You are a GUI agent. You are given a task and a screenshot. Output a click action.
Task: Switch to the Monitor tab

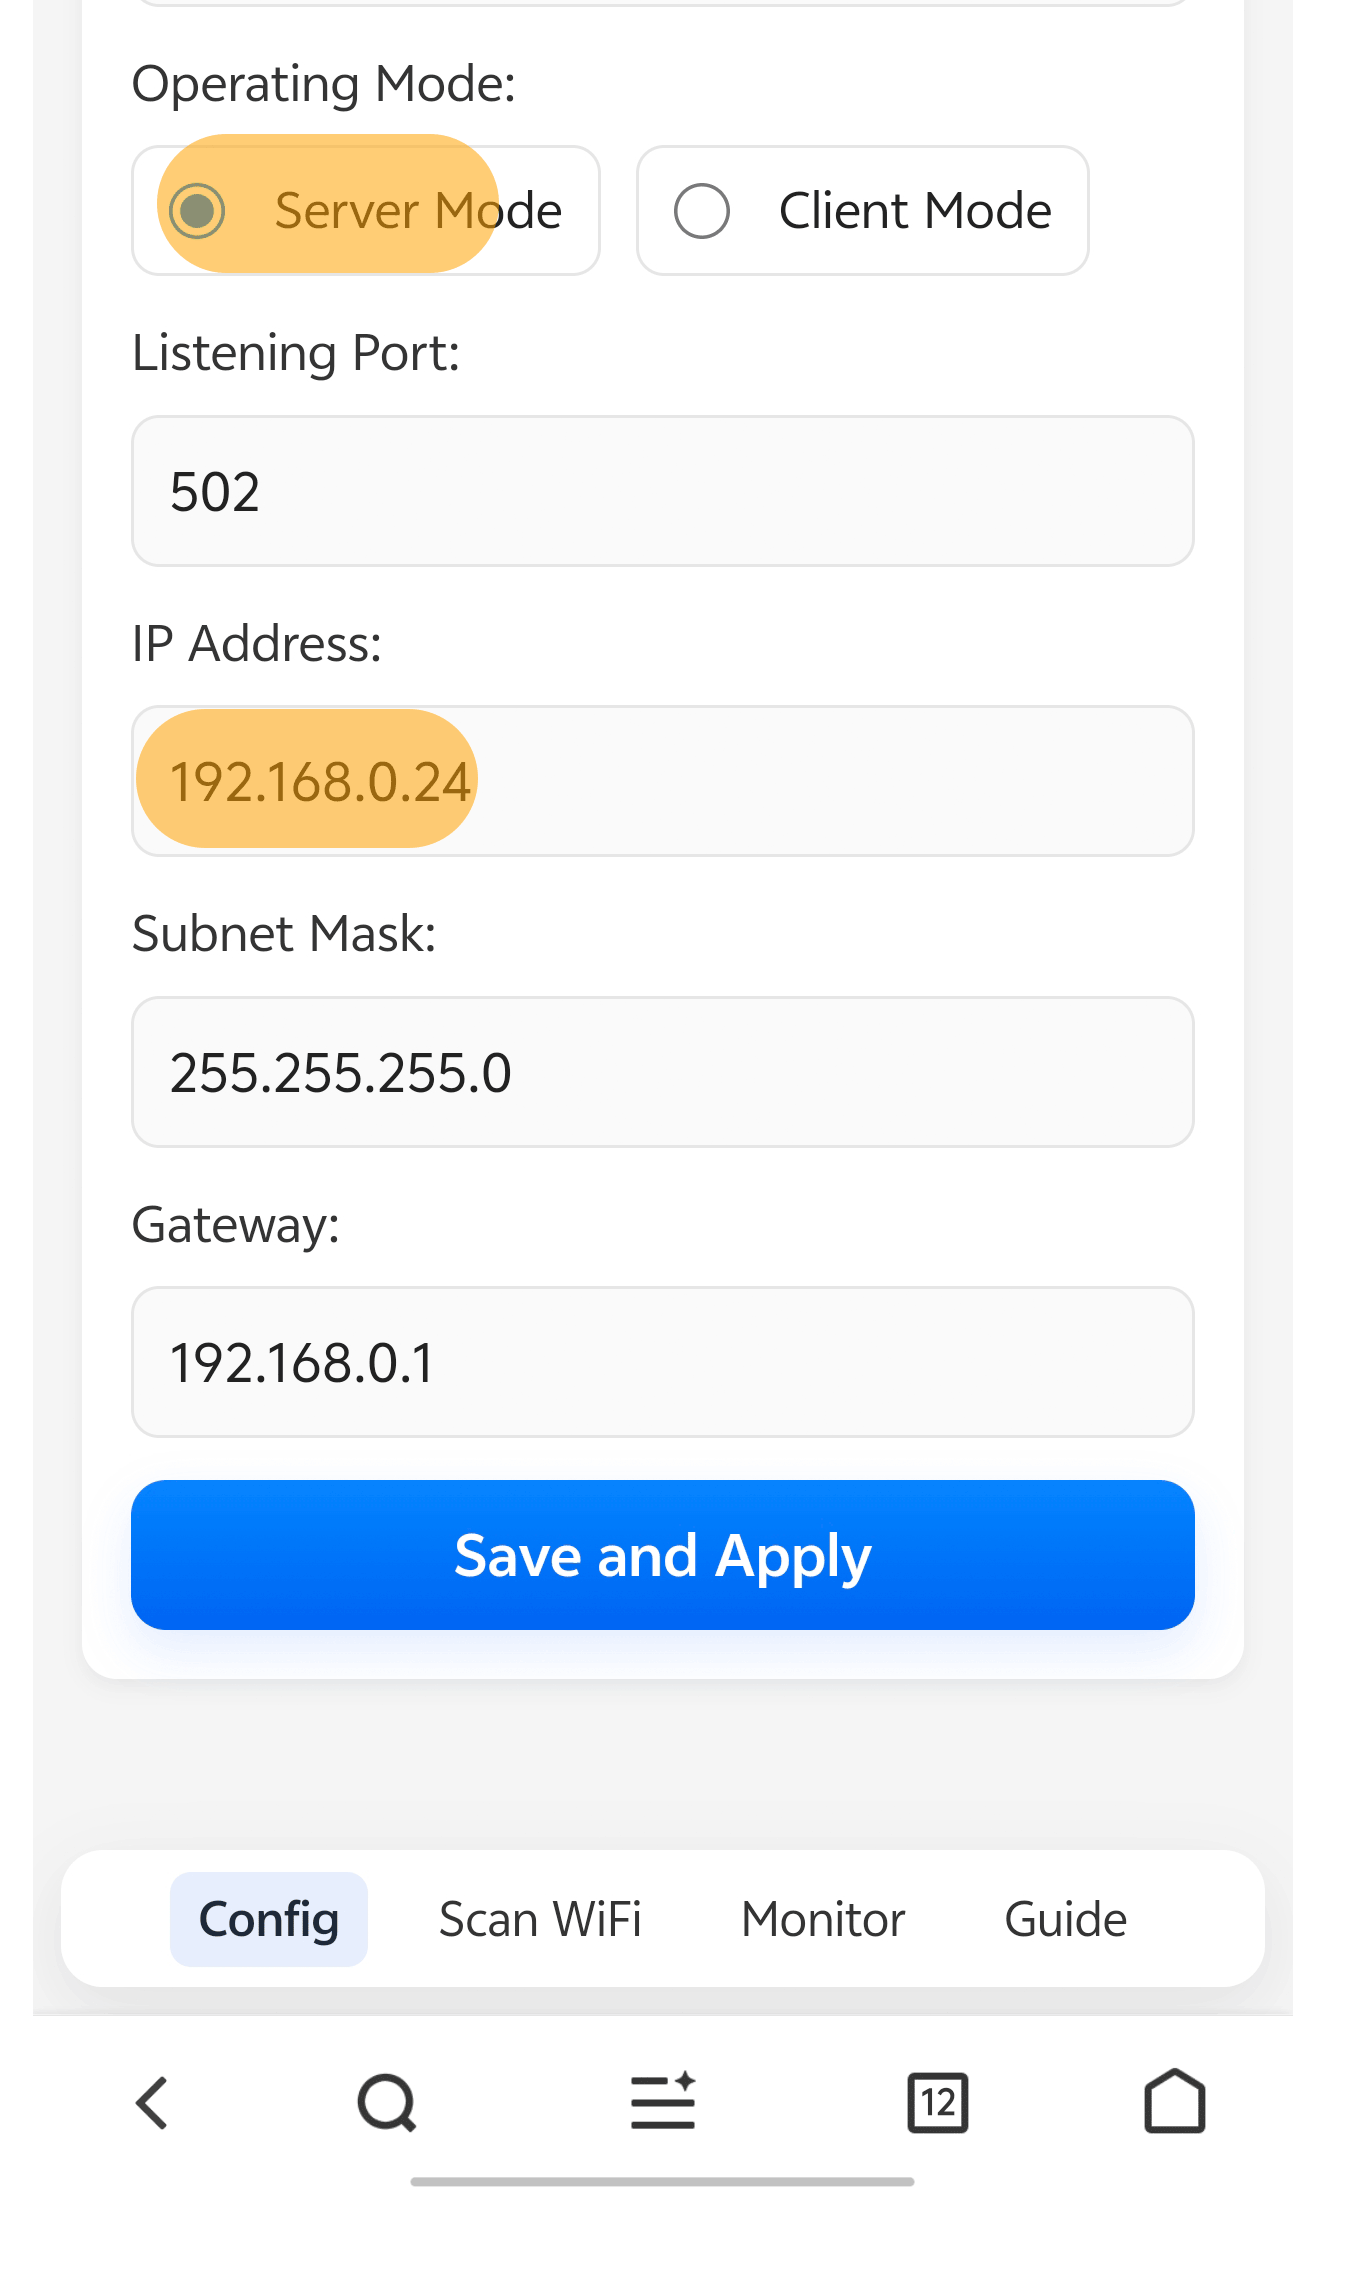point(823,1919)
